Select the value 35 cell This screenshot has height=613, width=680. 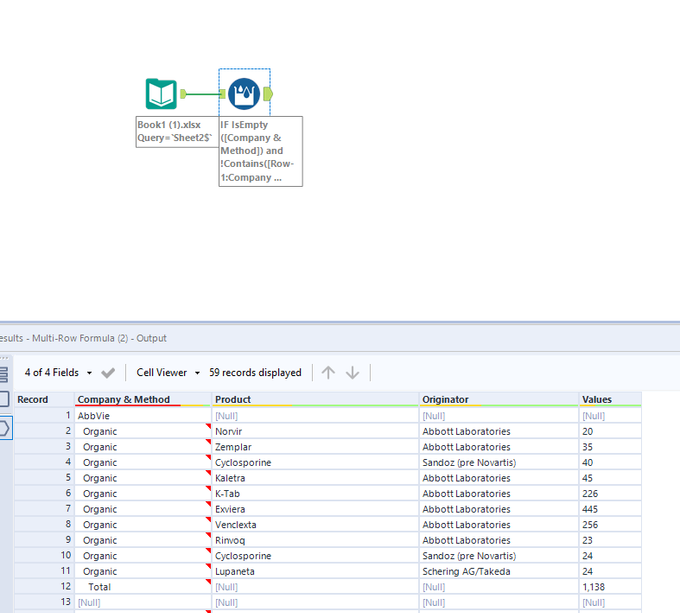[x=610, y=447]
